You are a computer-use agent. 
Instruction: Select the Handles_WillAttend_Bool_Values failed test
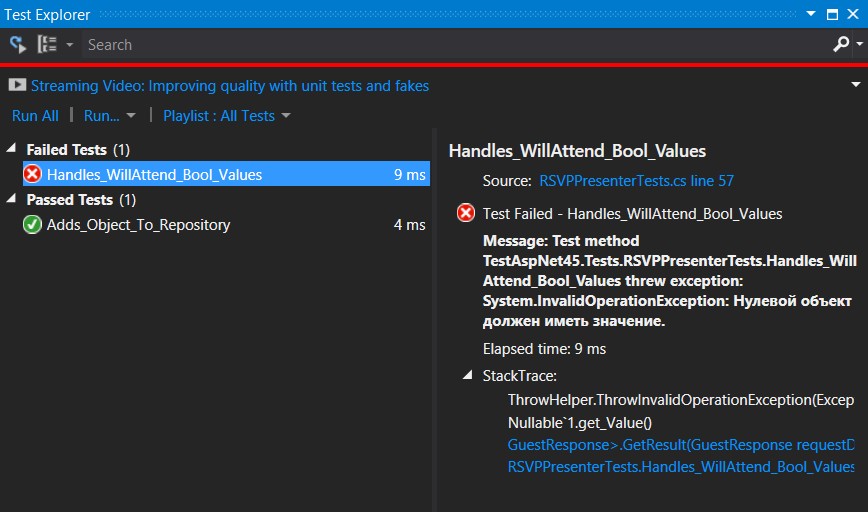tap(226, 174)
